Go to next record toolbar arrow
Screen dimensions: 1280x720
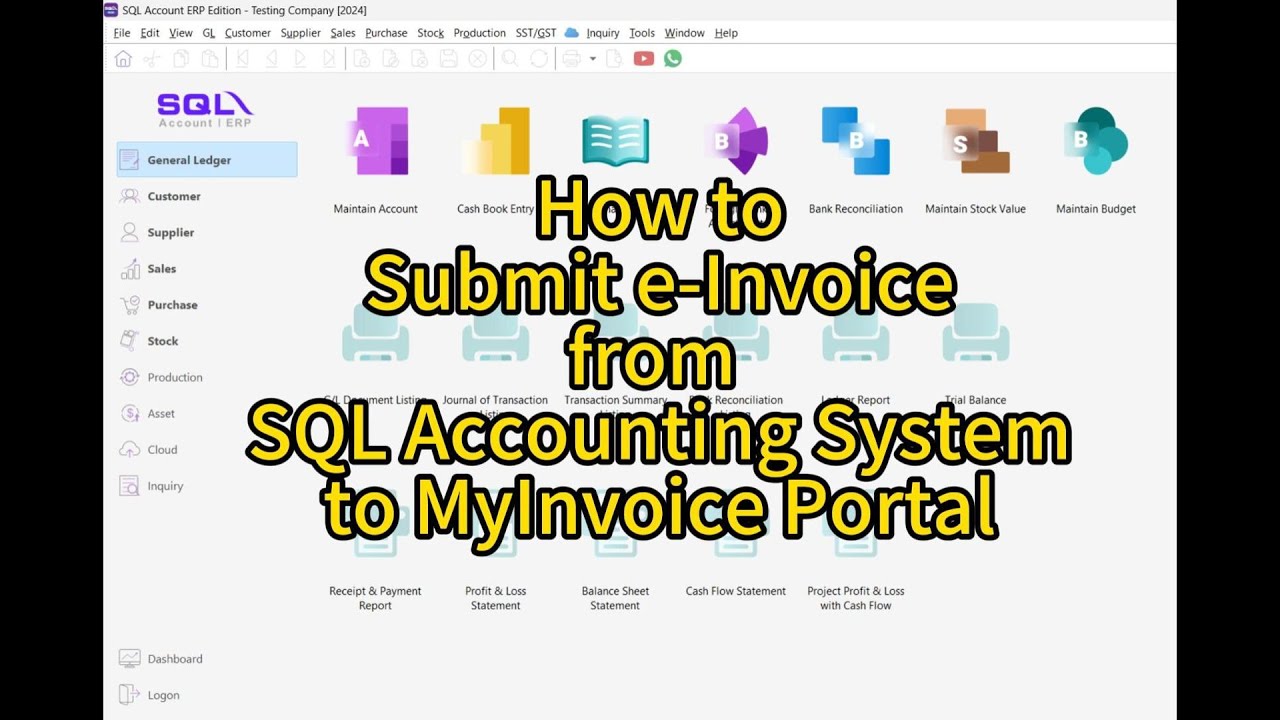(300, 59)
